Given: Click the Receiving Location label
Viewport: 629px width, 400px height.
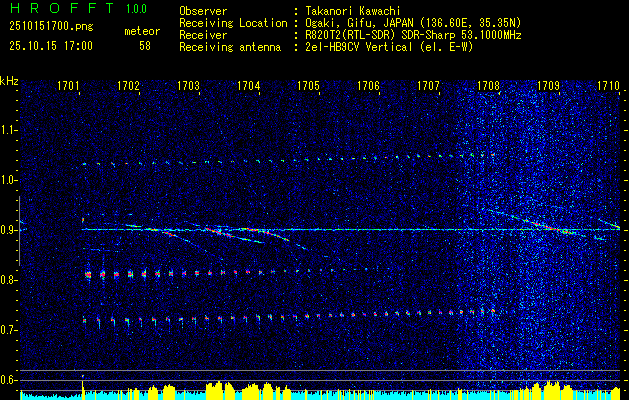Looking at the screenshot, I should click(x=233, y=23).
